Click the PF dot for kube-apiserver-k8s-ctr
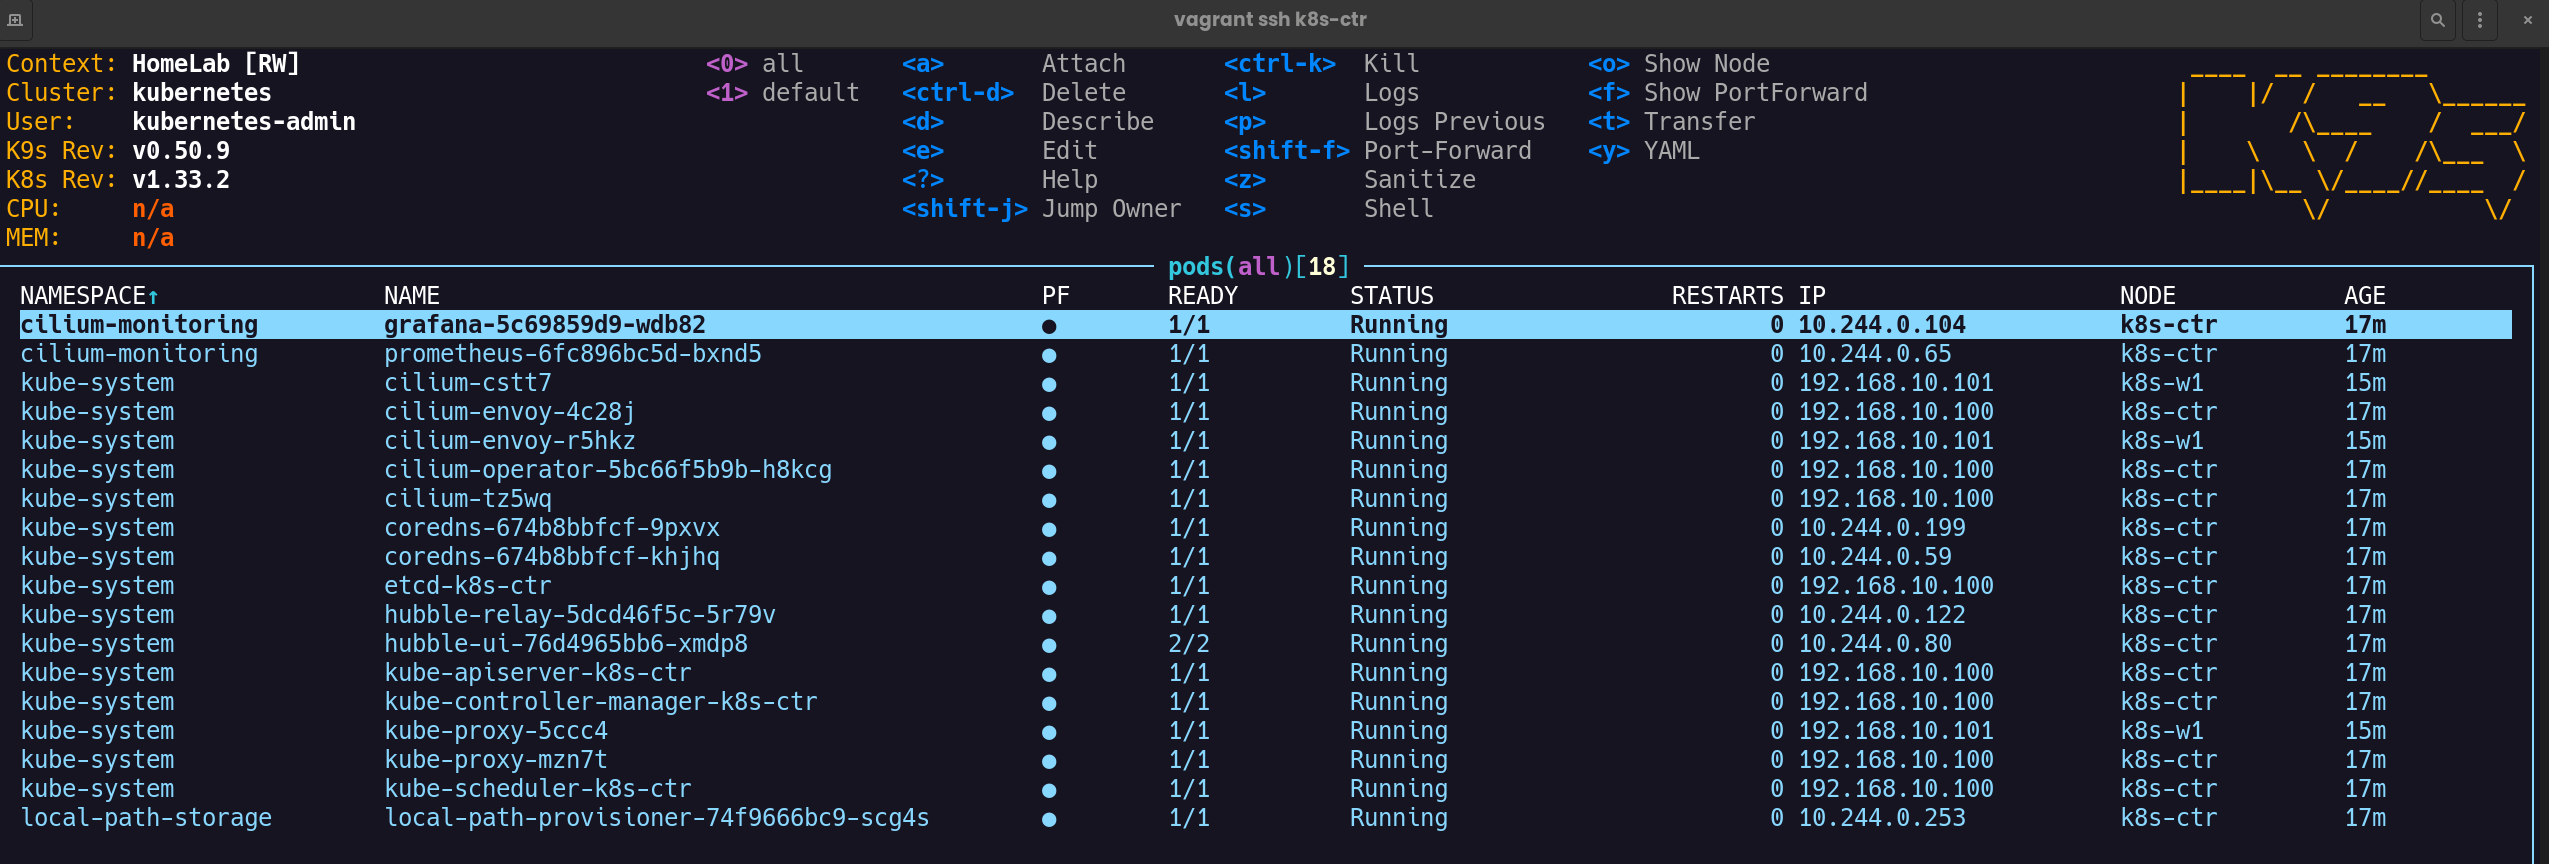The height and width of the screenshot is (864, 2549). [x=1049, y=674]
